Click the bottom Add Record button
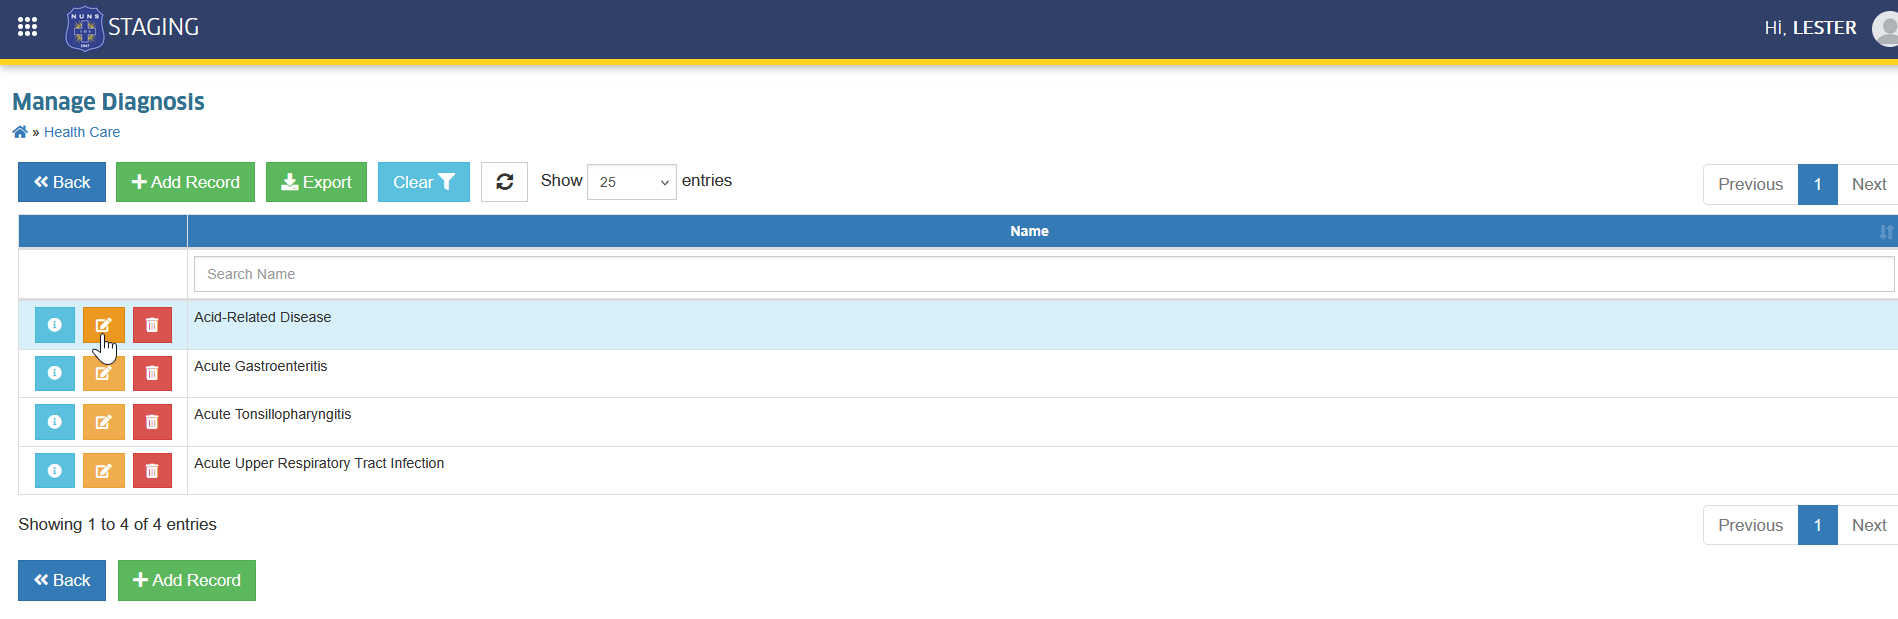This screenshot has height=619, width=1898. (x=187, y=580)
